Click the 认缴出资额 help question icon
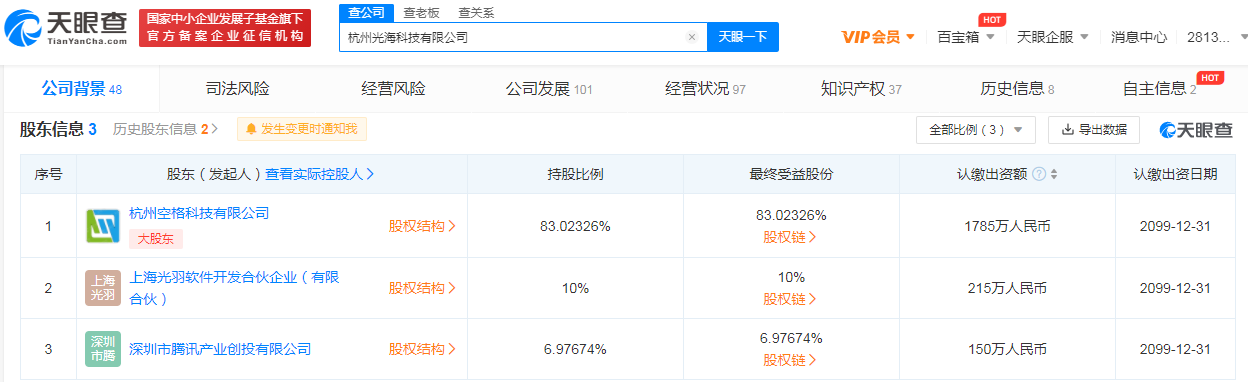 [x=1039, y=174]
